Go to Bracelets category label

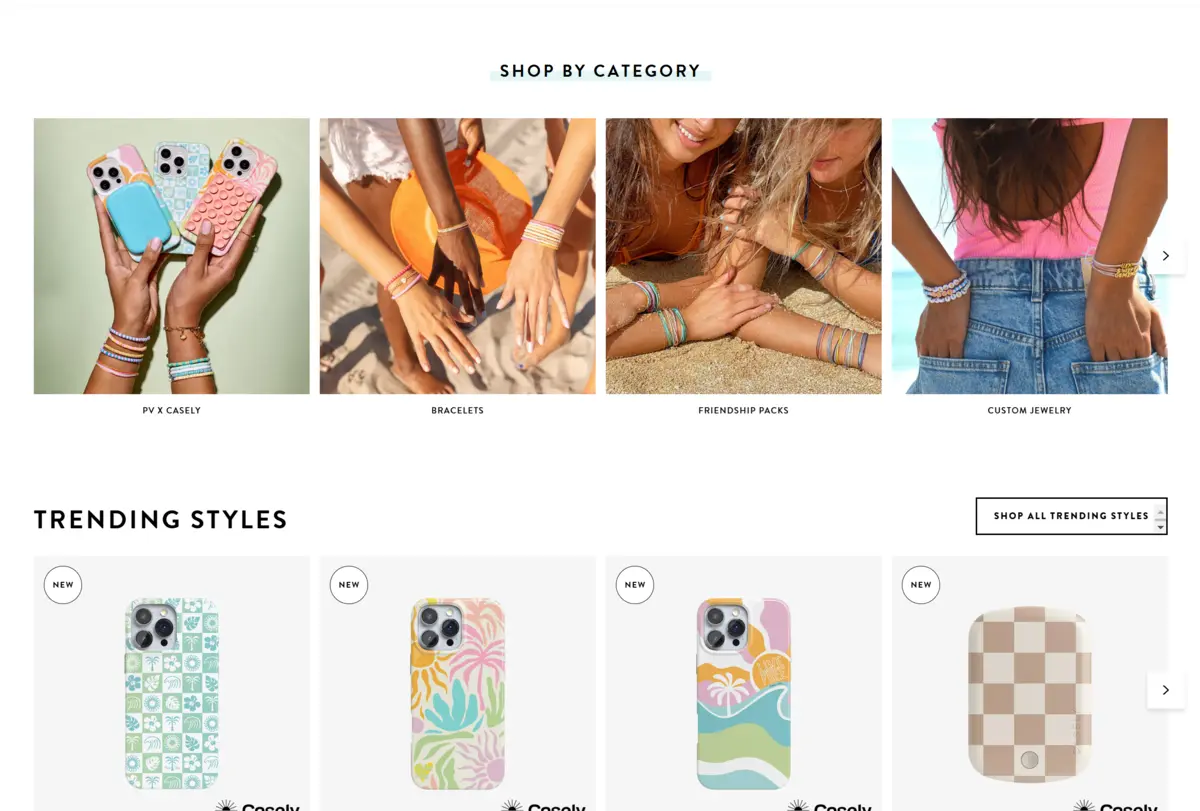click(458, 411)
